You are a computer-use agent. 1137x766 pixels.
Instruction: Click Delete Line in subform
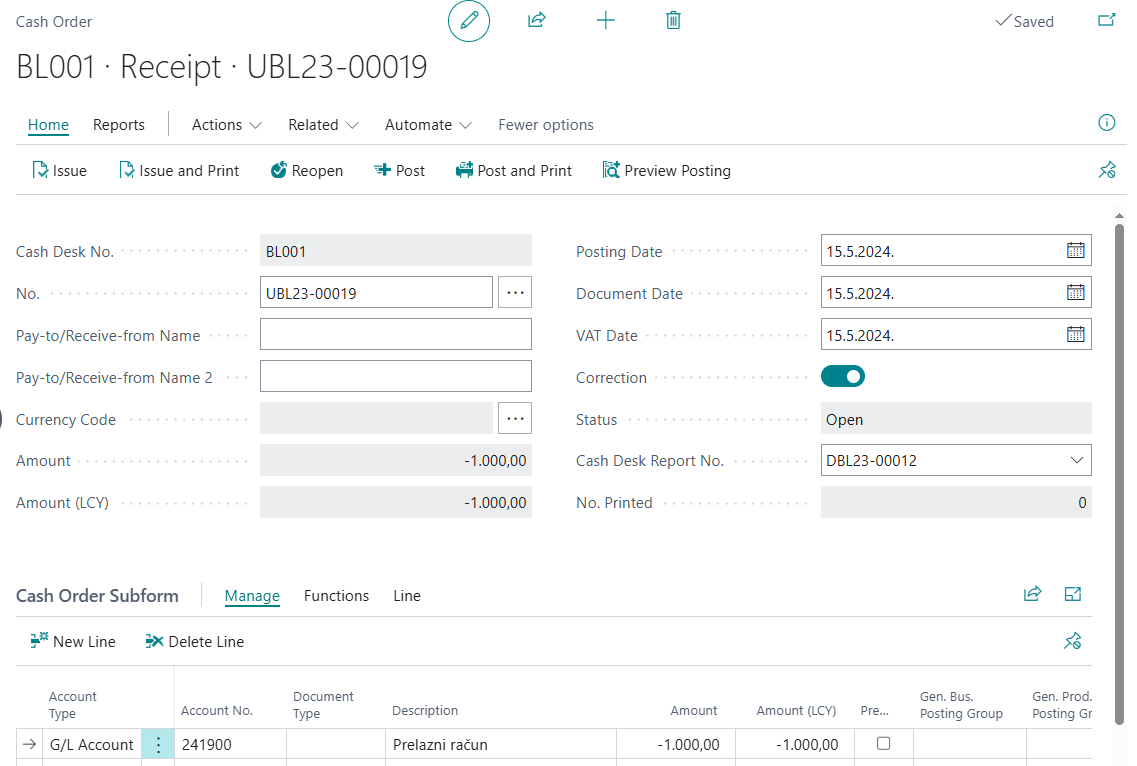[194, 641]
